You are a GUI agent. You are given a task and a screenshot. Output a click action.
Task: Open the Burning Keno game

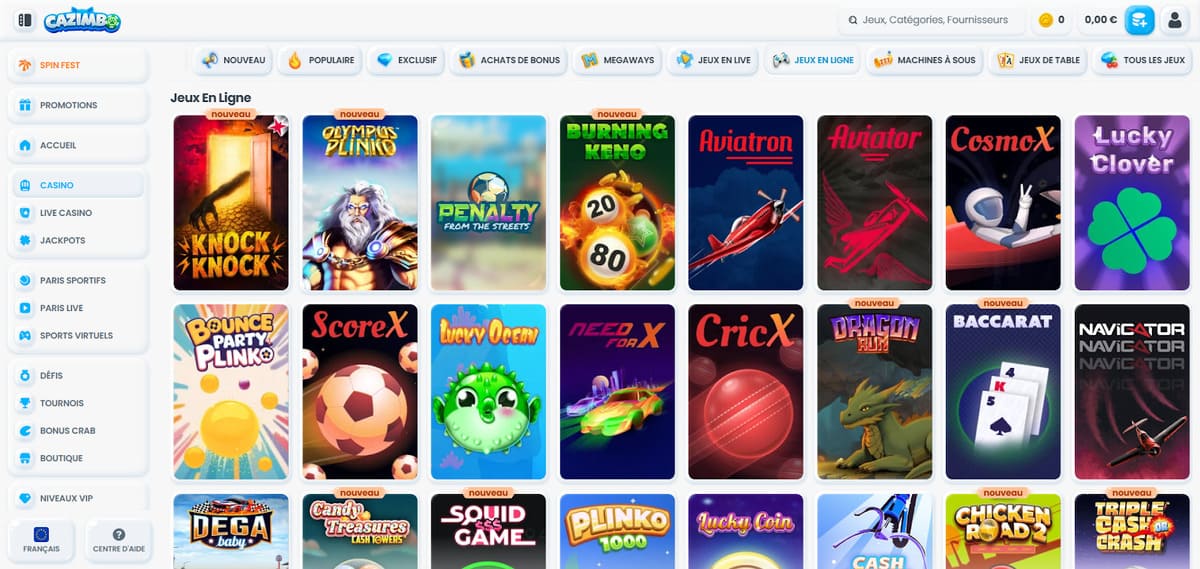point(617,203)
